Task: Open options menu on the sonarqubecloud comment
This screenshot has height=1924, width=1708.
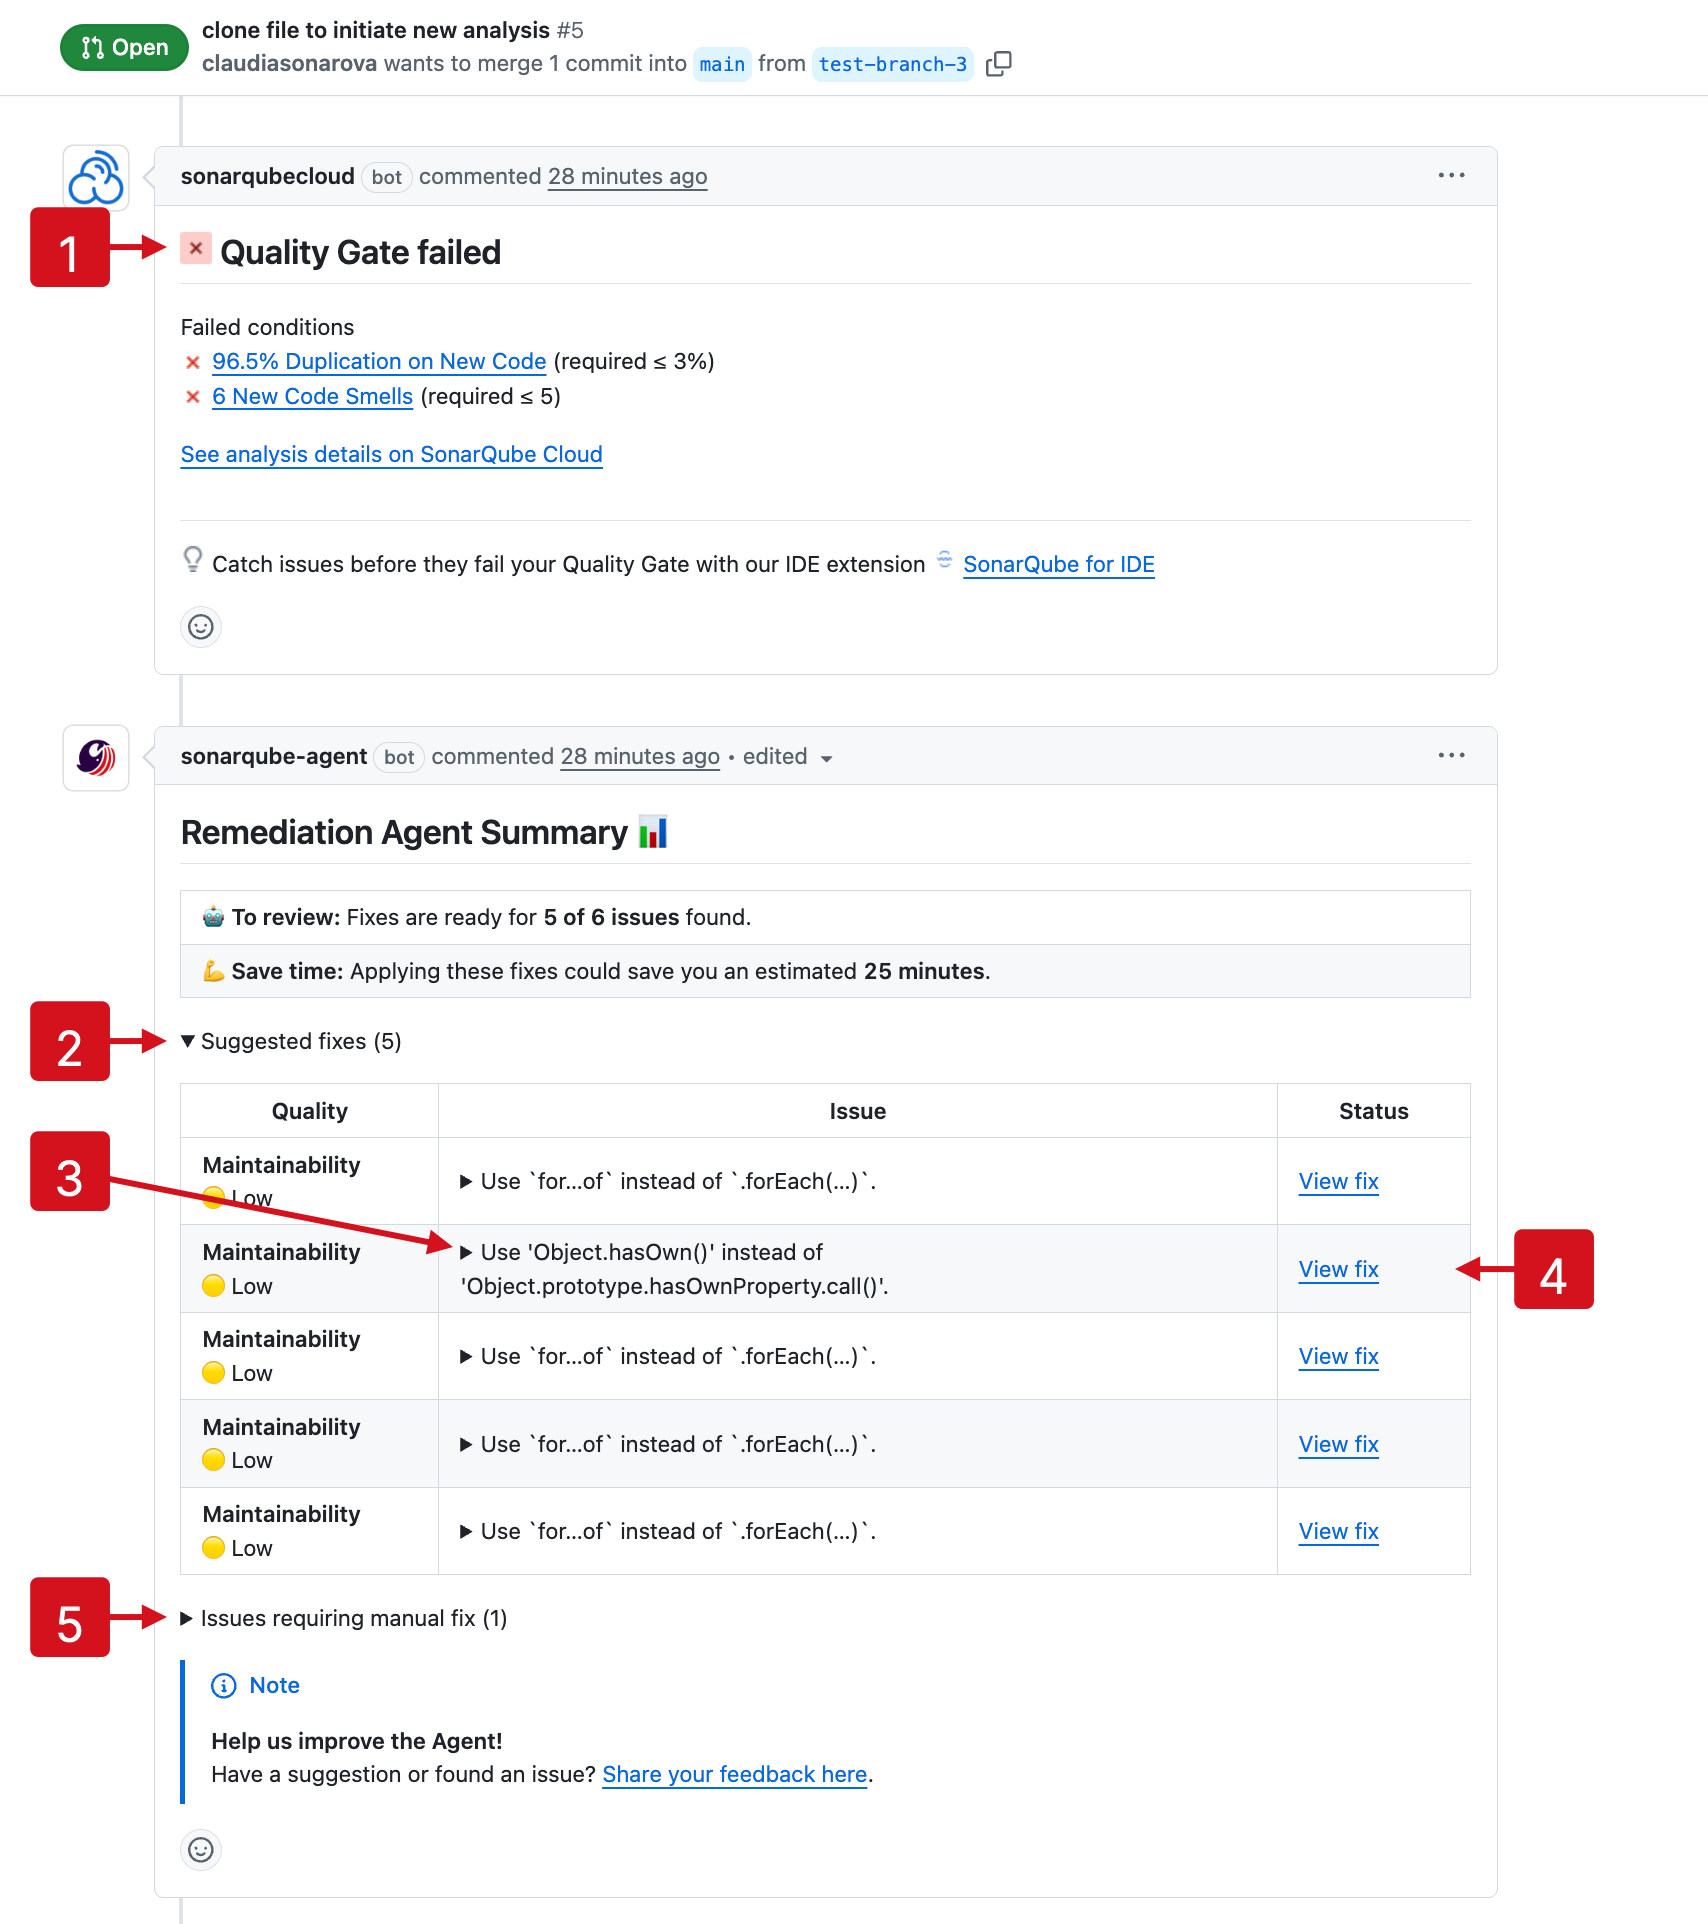Action: coord(1451,175)
